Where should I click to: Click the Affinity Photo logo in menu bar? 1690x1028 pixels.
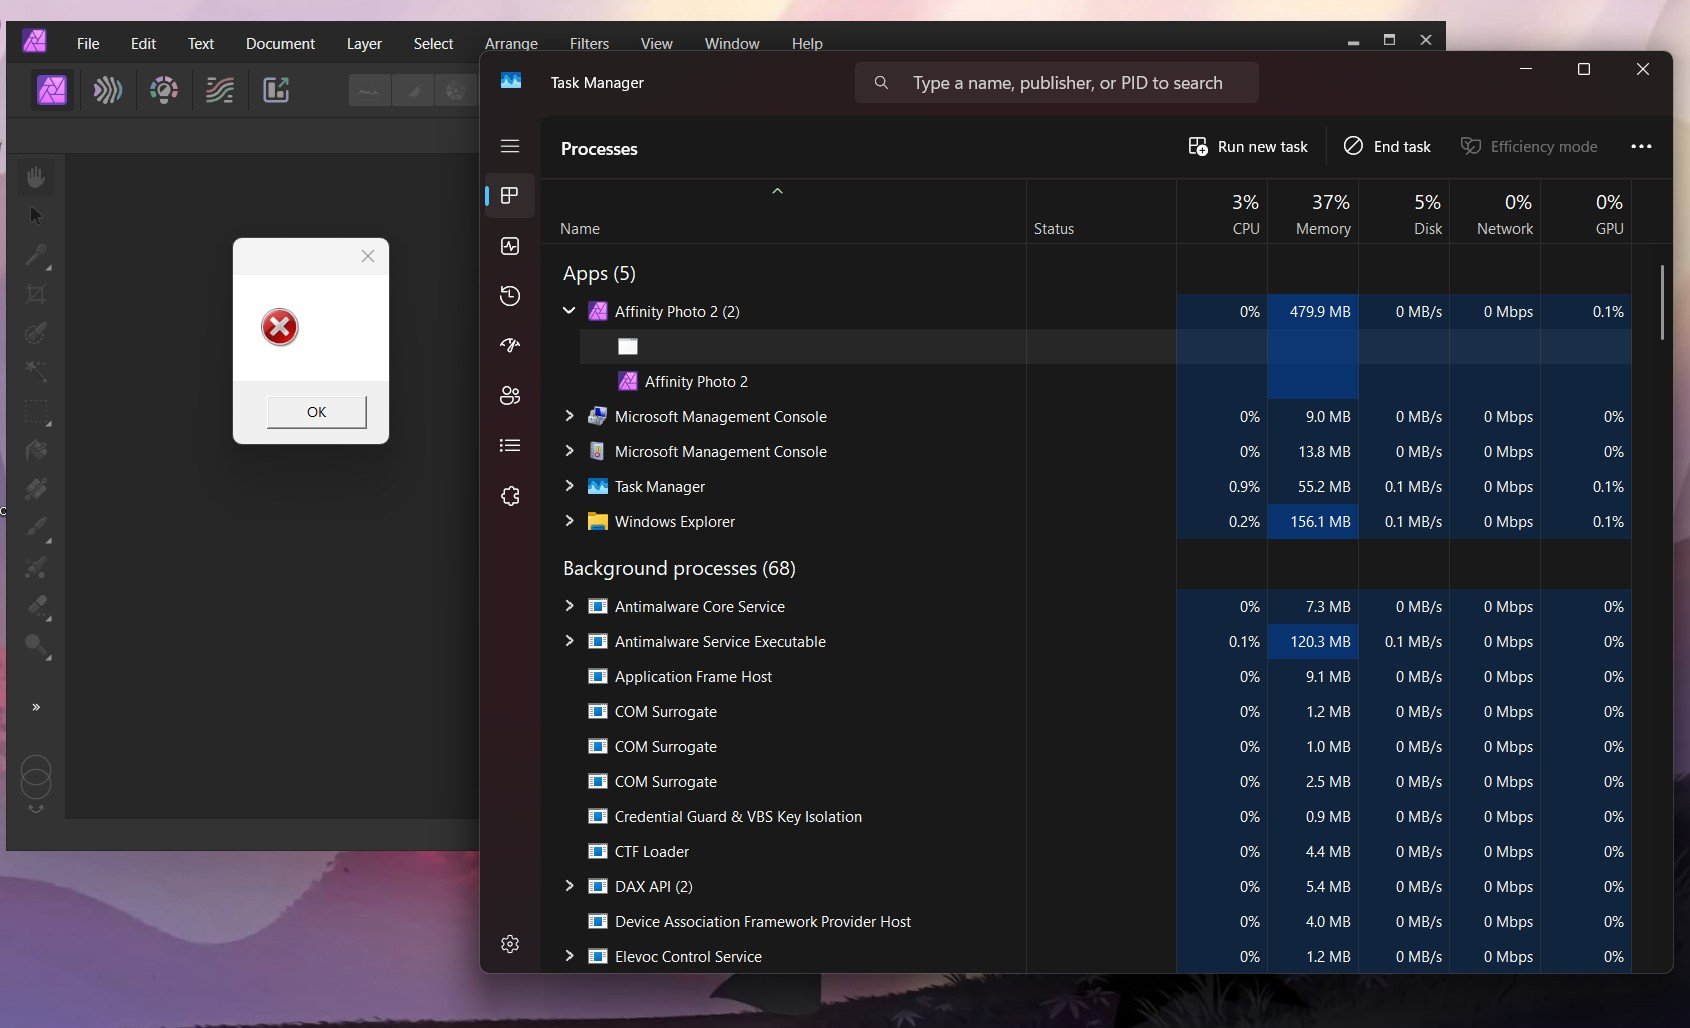[x=35, y=41]
